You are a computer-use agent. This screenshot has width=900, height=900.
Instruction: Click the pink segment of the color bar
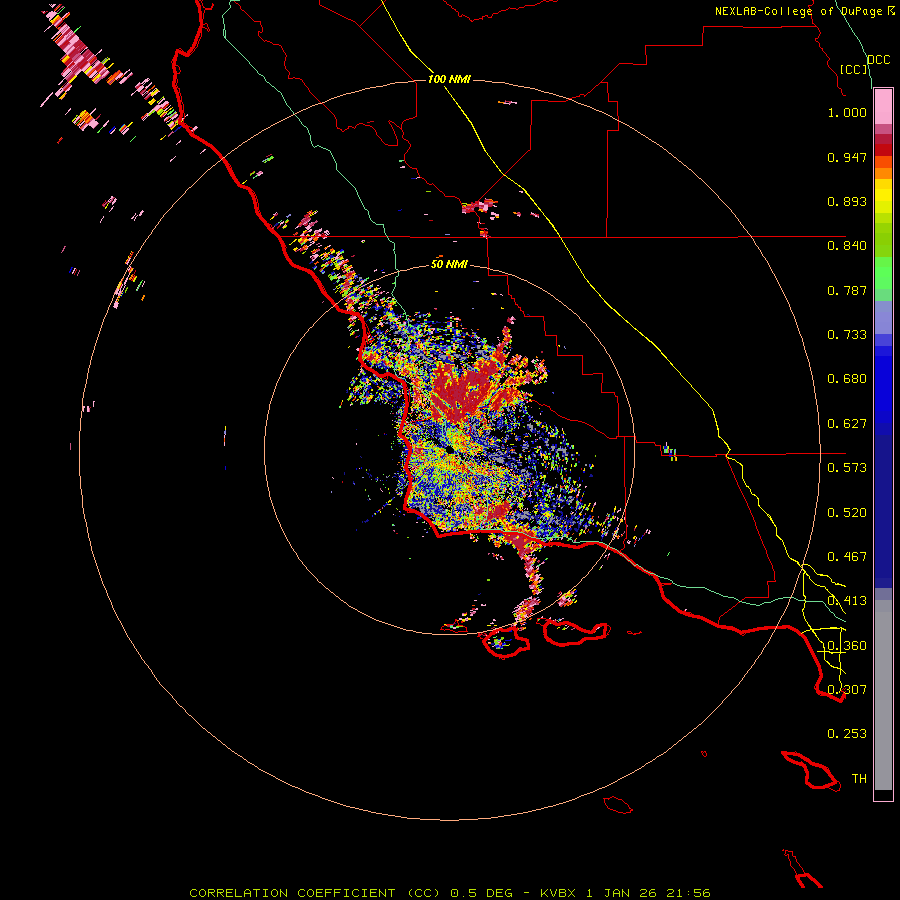pos(883,107)
